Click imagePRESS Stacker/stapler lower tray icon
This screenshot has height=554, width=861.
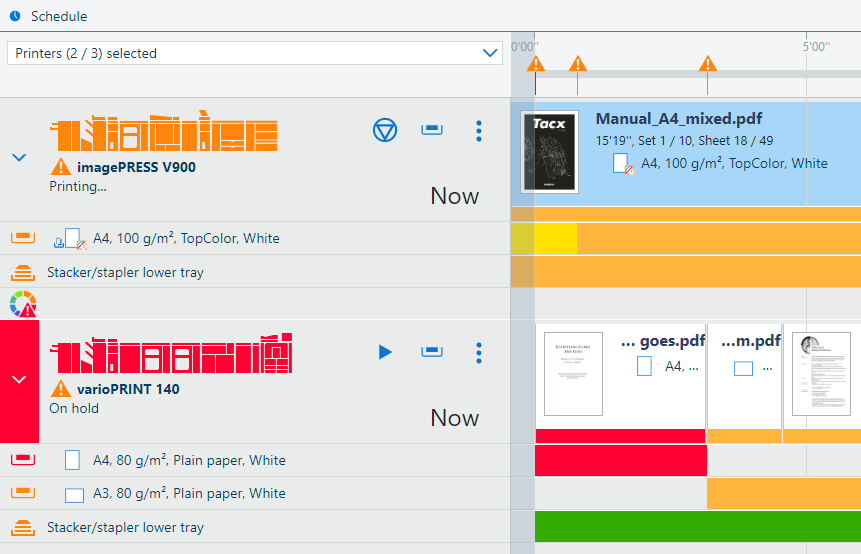point(23,272)
